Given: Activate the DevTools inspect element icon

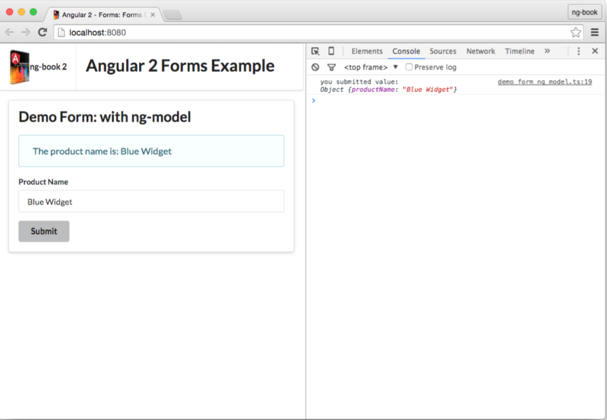Looking at the screenshot, I should (x=316, y=51).
